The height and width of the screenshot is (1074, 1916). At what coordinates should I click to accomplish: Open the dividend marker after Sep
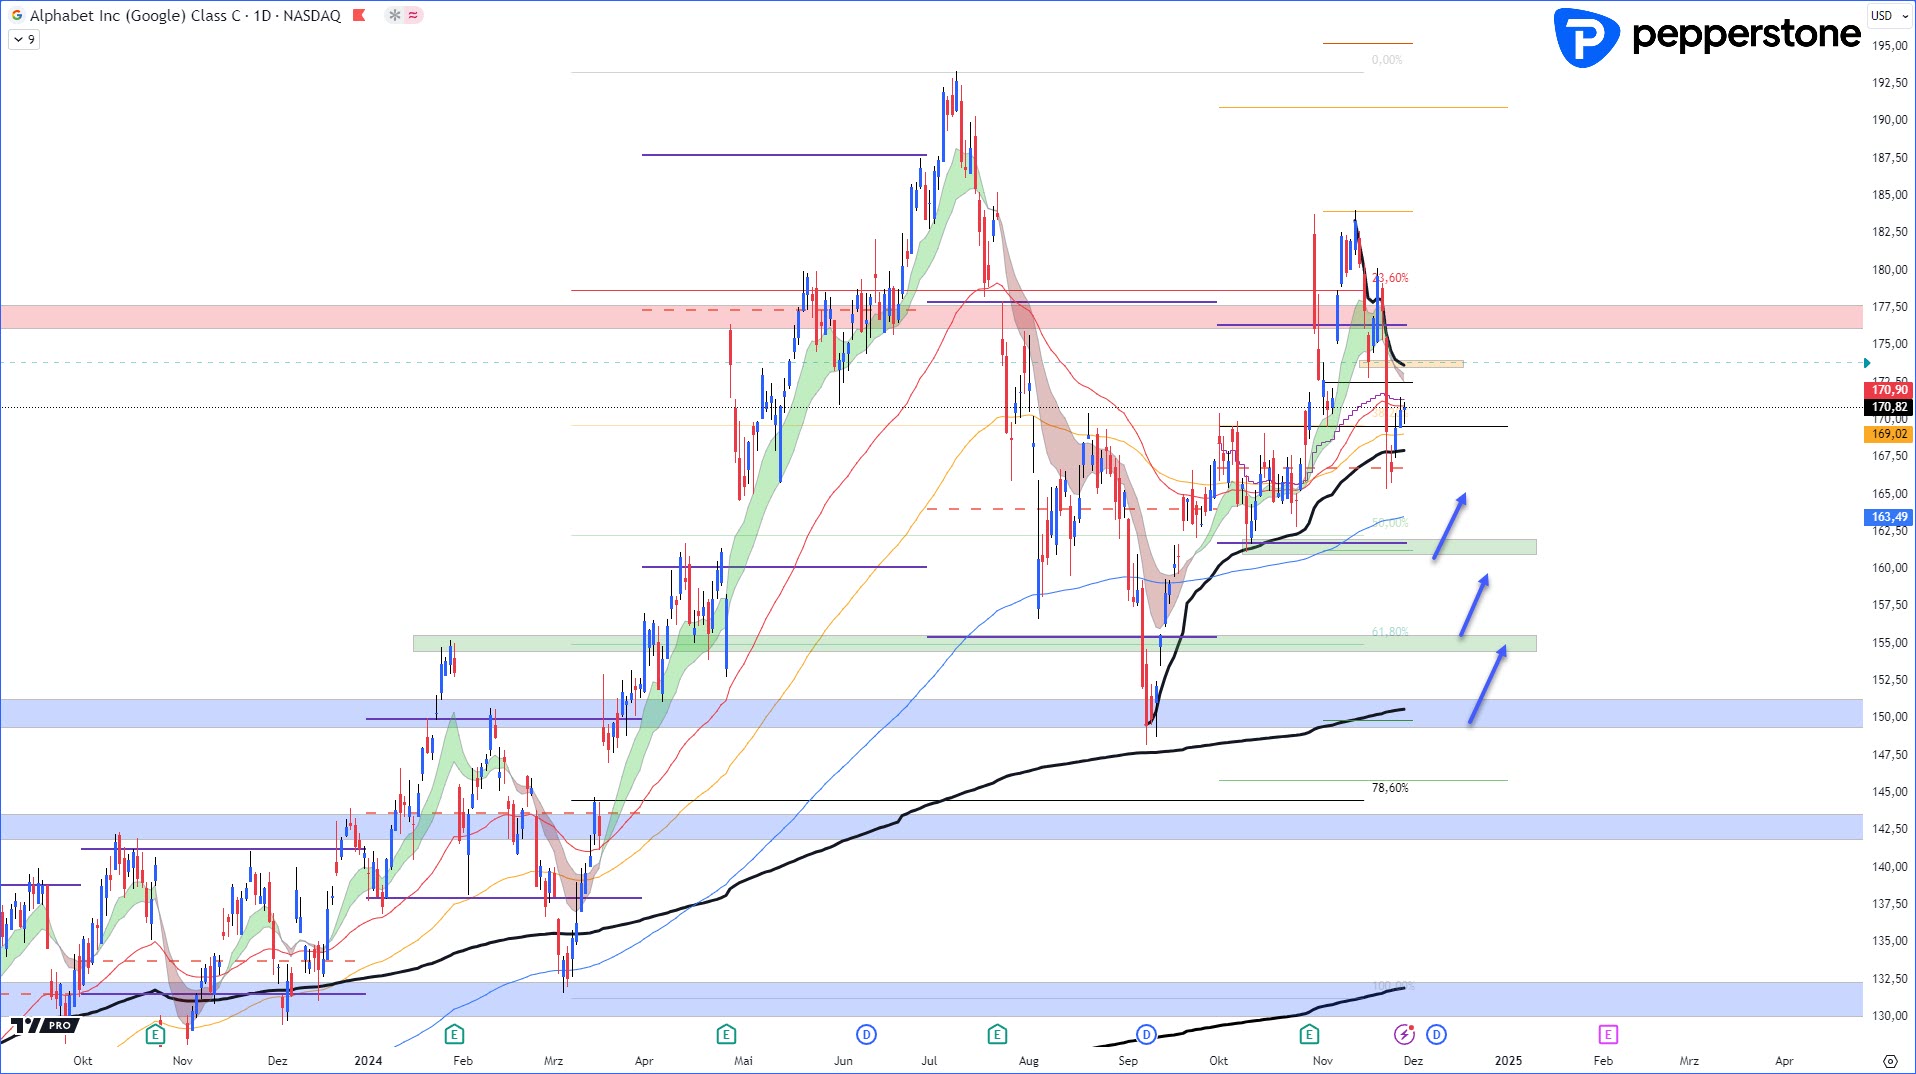[x=1146, y=1034]
